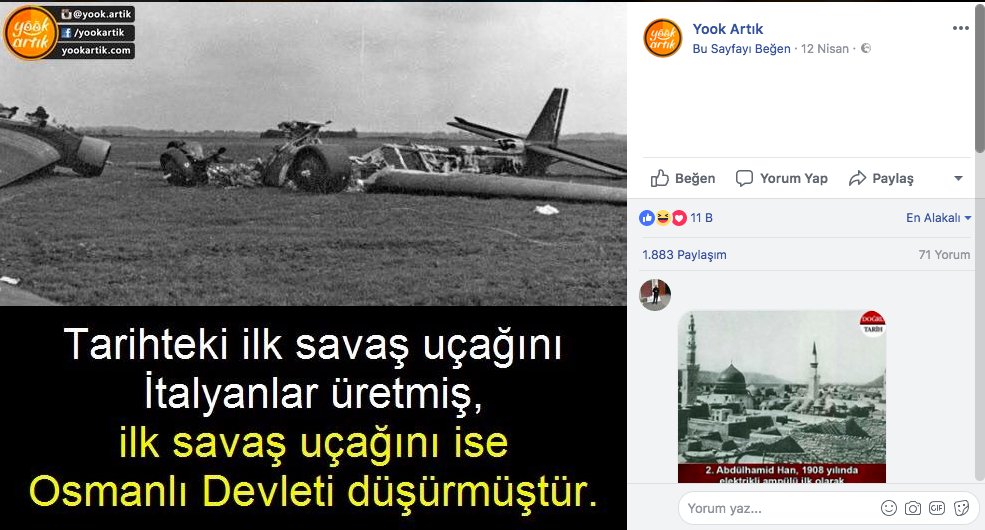Click the Yorum Yap speech bubble icon
This screenshot has height=530, width=985.
[x=744, y=178]
